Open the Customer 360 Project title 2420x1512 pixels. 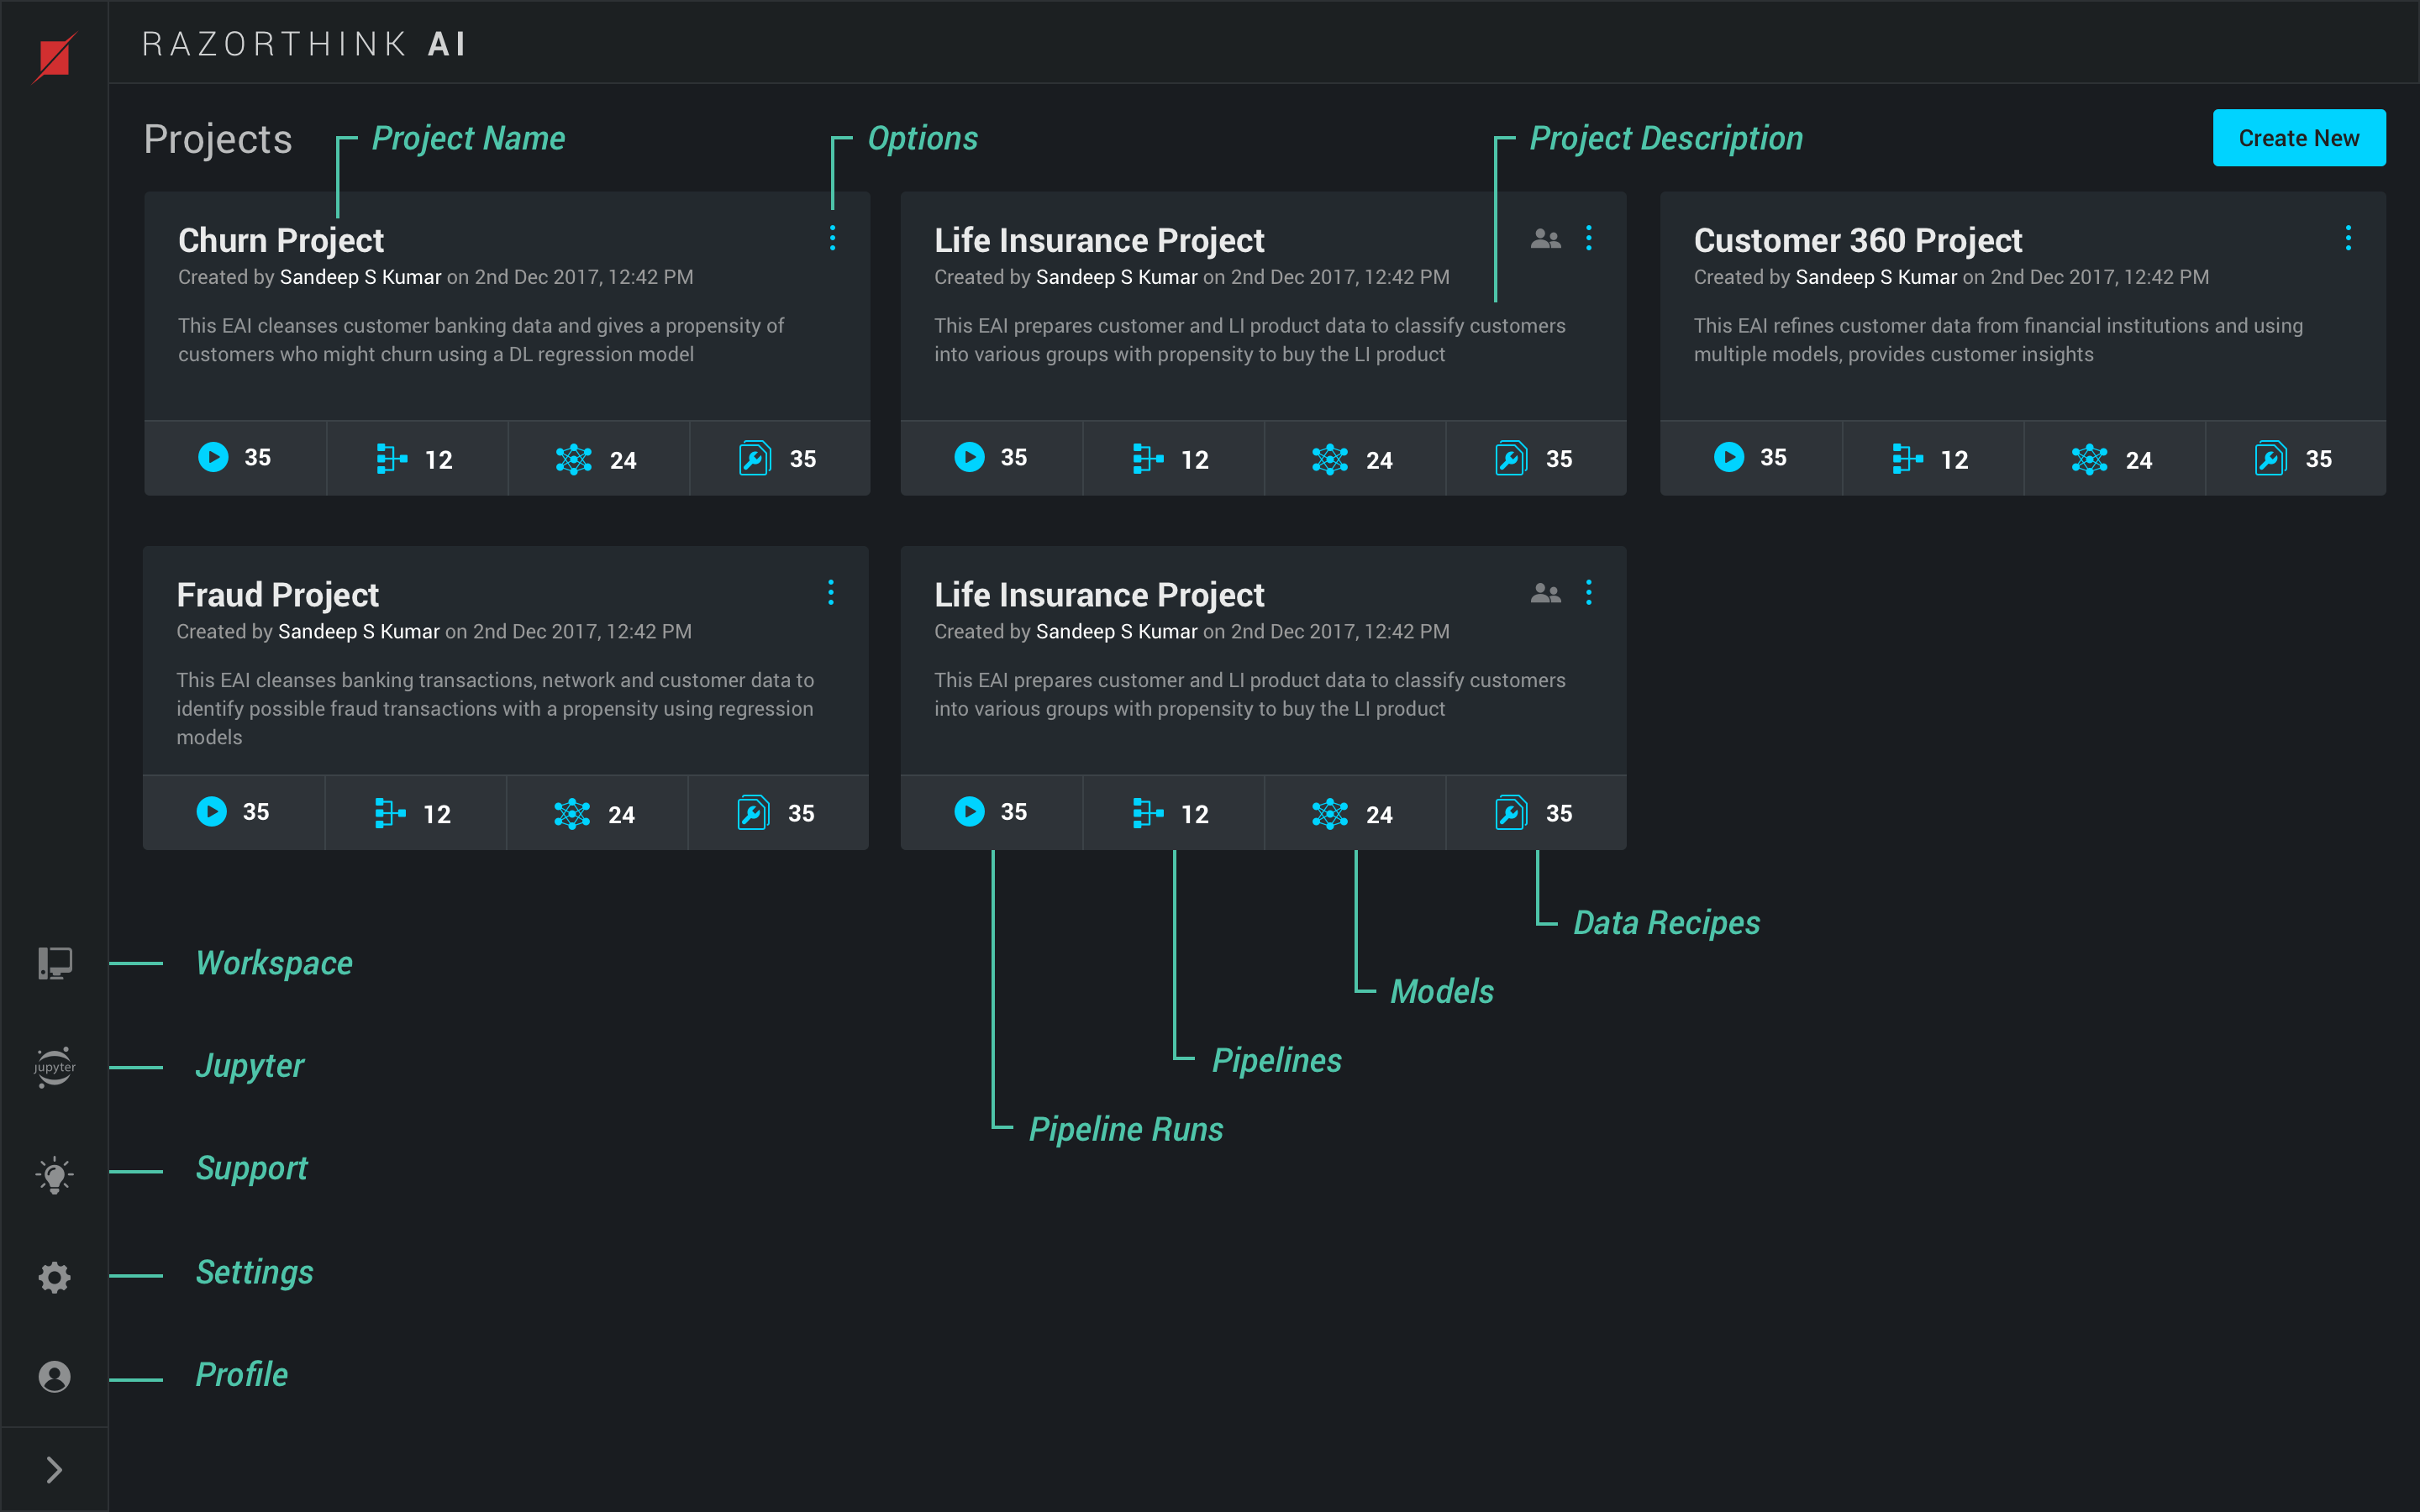(1857, 240)
